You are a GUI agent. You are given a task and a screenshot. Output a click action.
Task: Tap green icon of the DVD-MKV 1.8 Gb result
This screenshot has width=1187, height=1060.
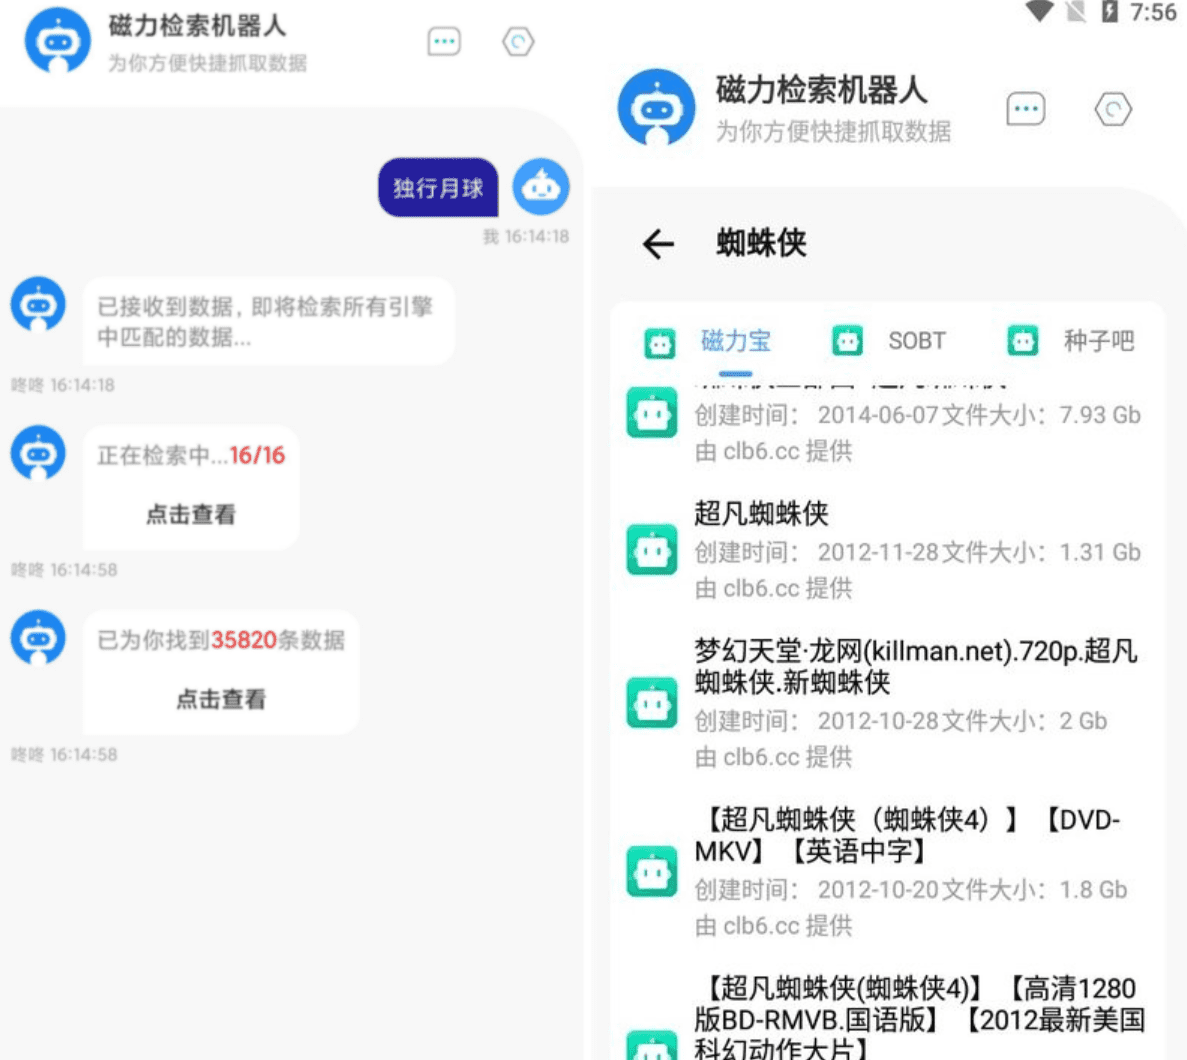click(x=652, y=871)
